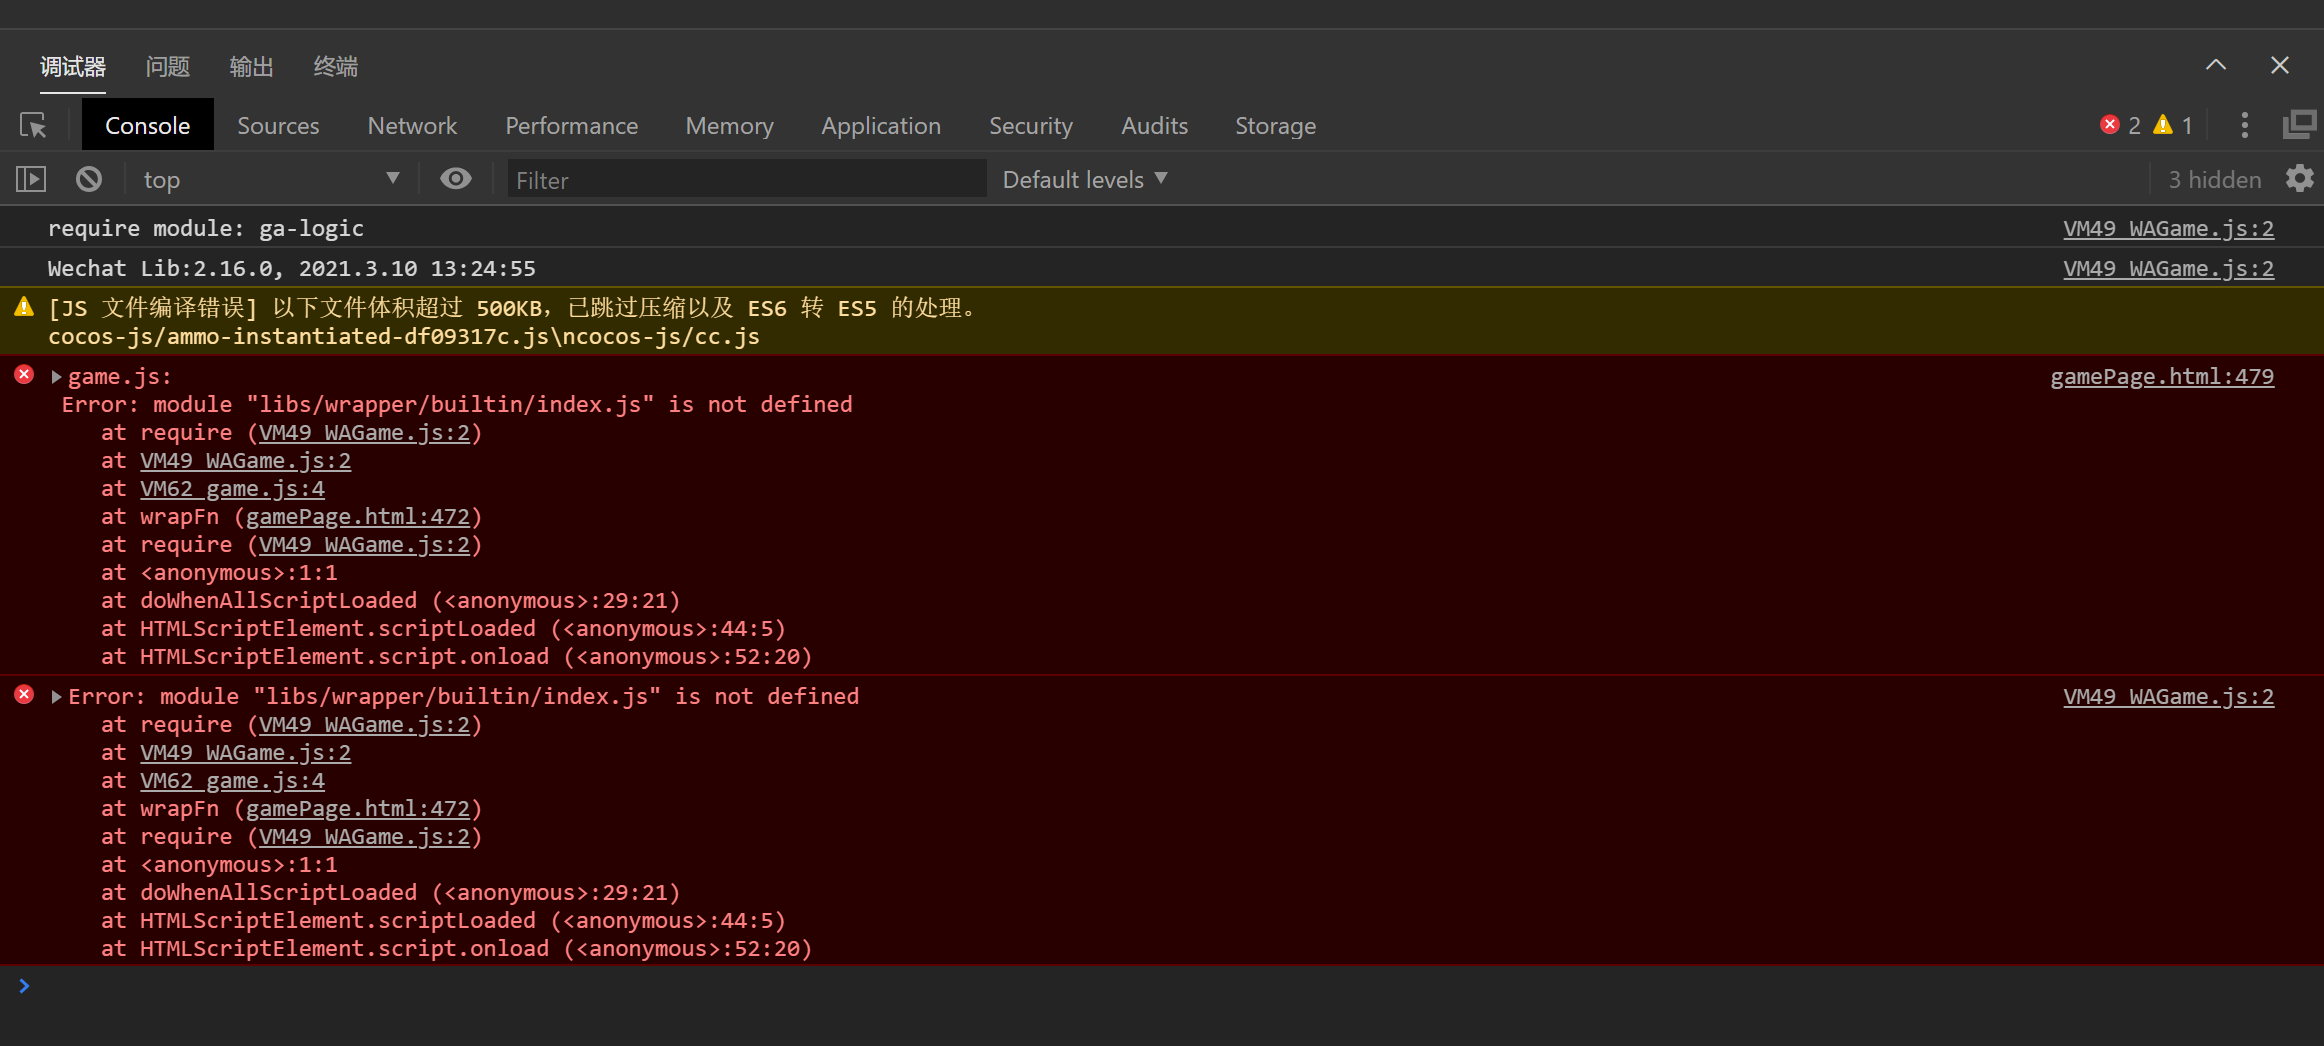Switch to the 终端 terminal tab
2324x1046 pixels.
tap(335, 67)
